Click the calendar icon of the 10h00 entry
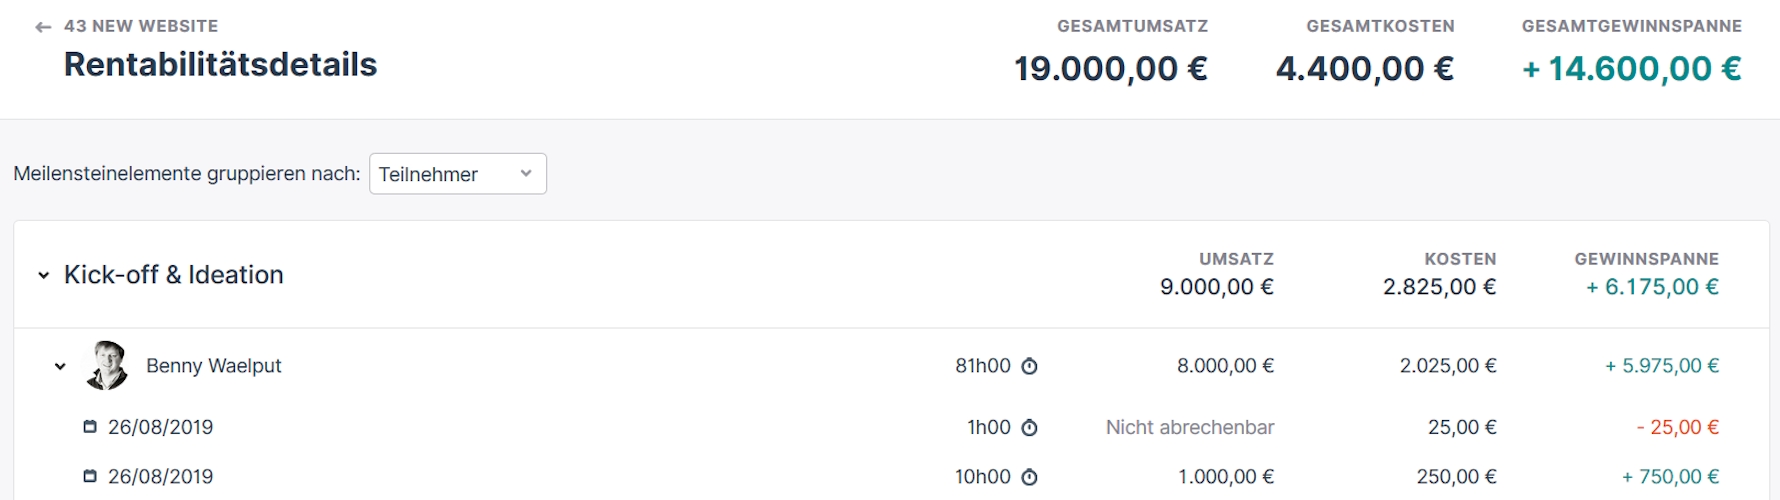 pyautogui.click(x=90, y=477)
